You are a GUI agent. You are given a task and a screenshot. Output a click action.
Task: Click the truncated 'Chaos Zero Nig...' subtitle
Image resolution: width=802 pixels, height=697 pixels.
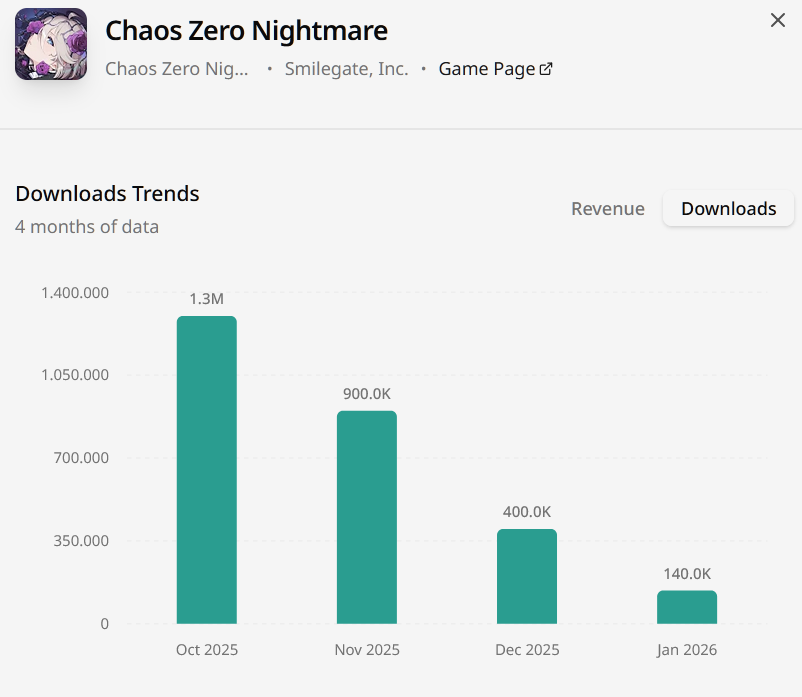177,69
